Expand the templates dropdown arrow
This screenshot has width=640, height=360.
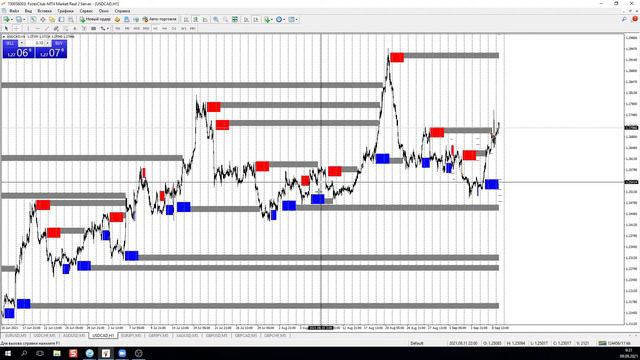[296, 19]
